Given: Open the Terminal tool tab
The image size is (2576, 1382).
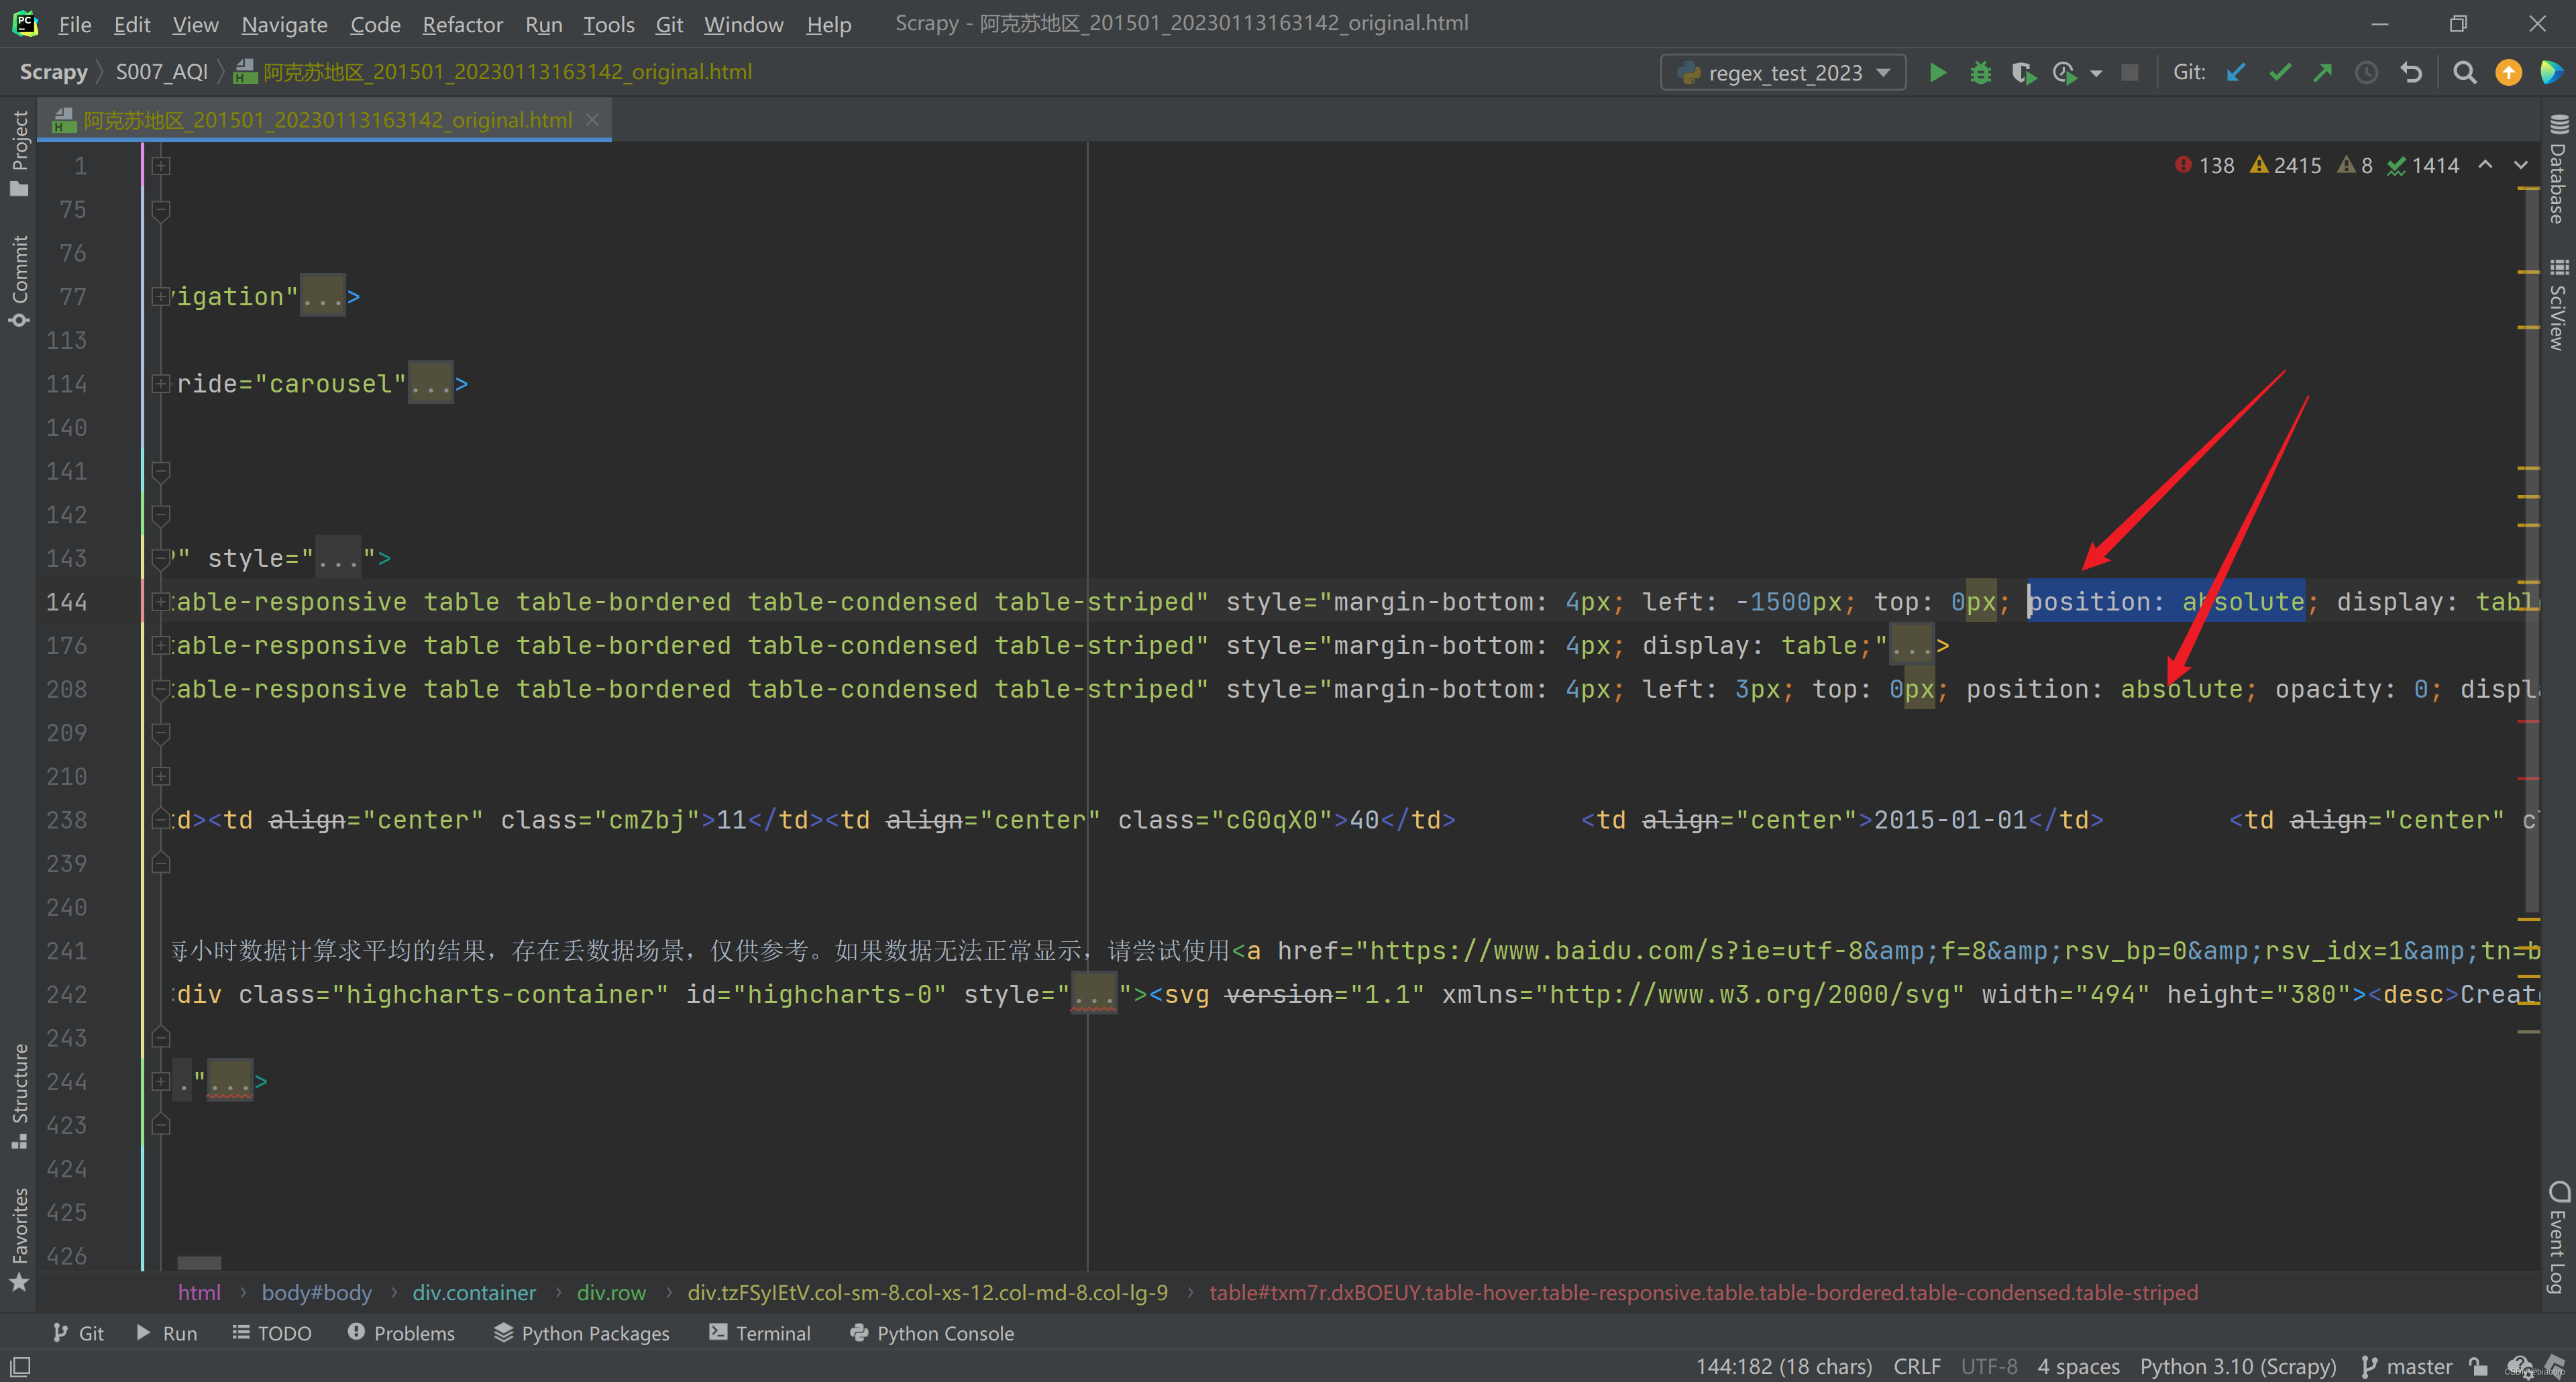Looking at the screenshot, I should point(760,1333).
